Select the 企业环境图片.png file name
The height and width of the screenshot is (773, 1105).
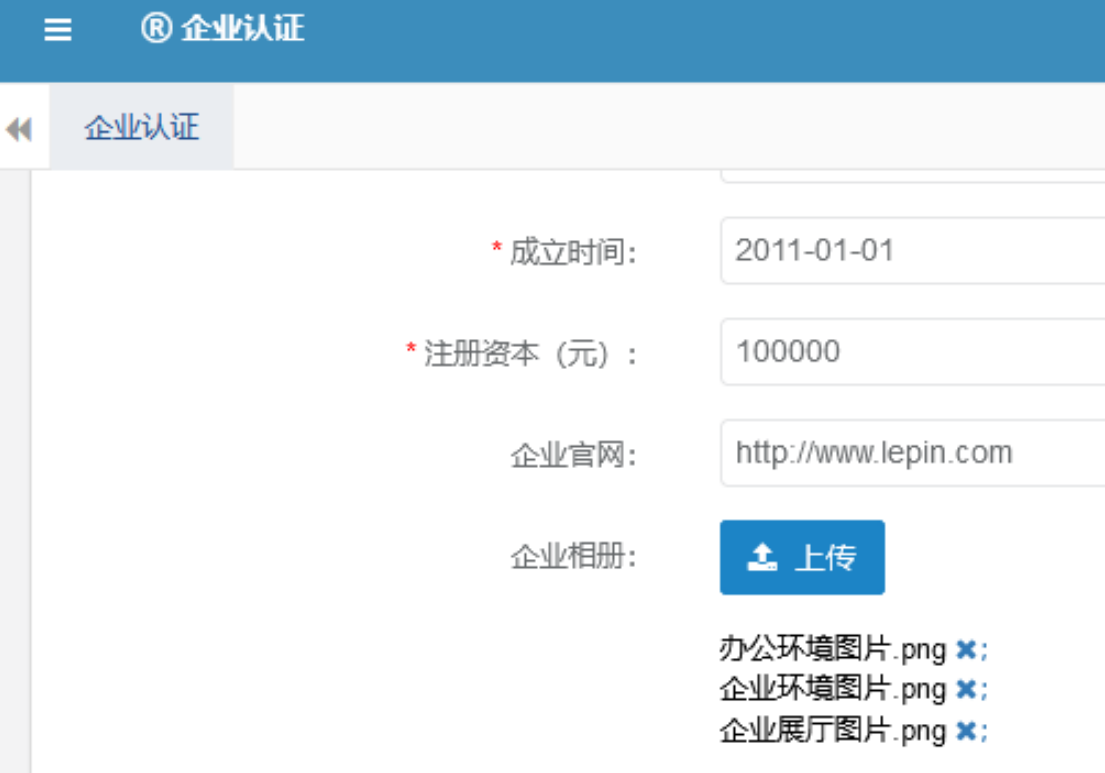point(832,690)
